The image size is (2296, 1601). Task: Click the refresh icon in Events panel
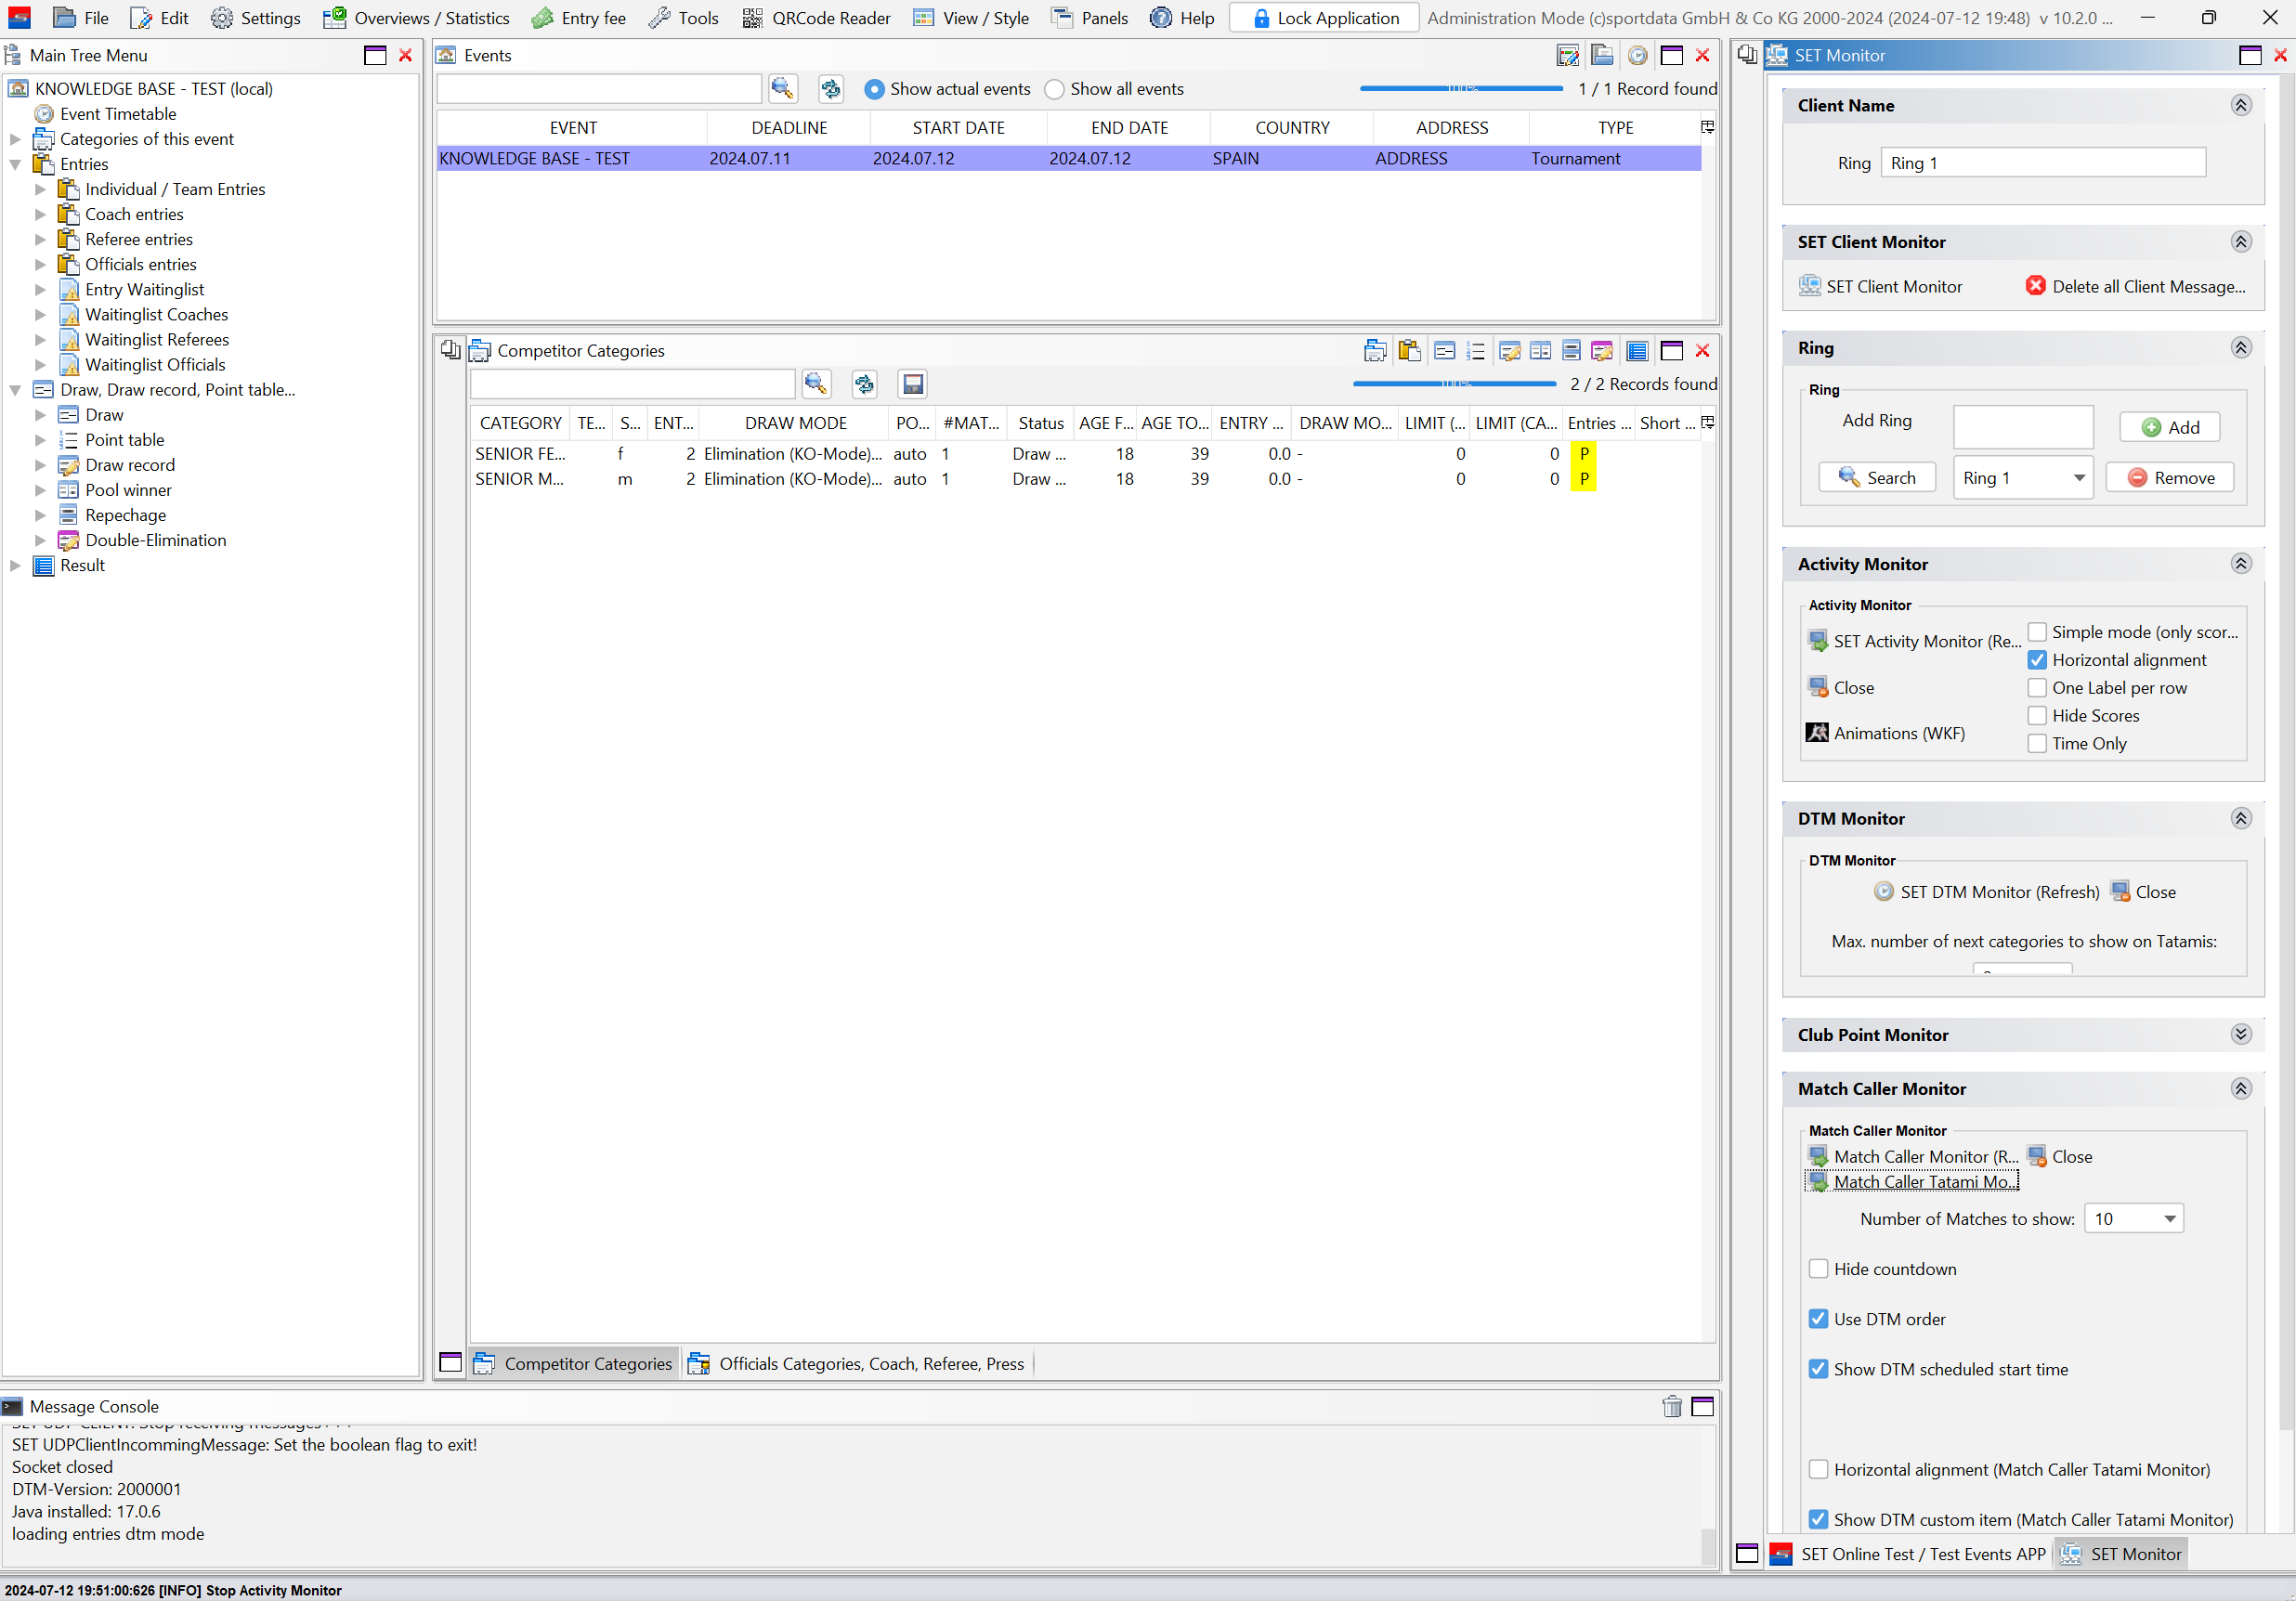(x=830, y=89)
